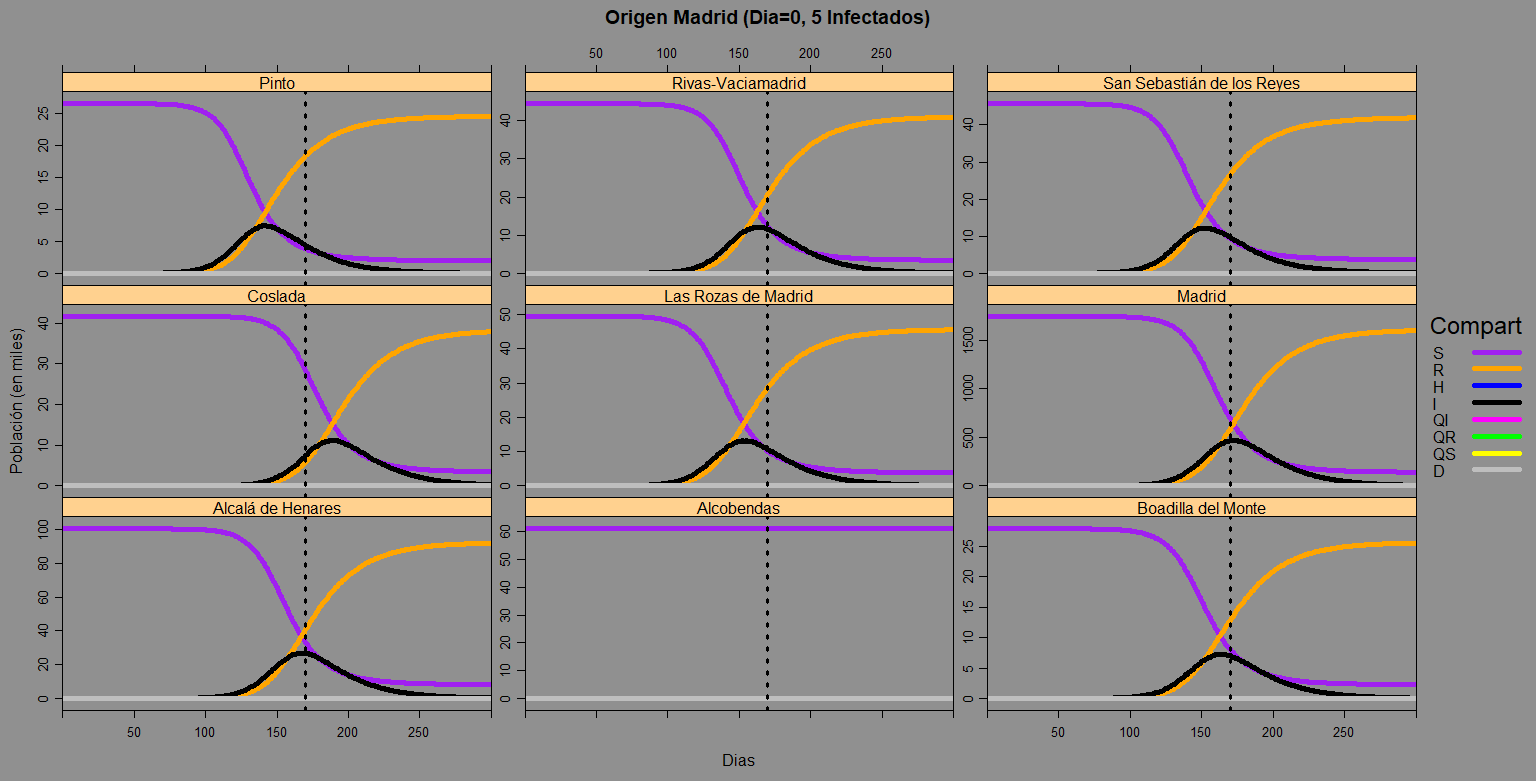Select the Alcobendas panel header strip
The width and height of the screenshot is (1536, 781).
point(739,508)
